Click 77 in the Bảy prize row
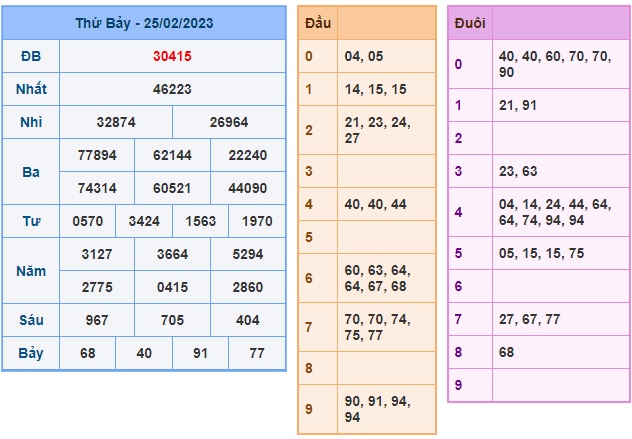The width and height of the screenshot is (632, 439). pyautogui.click(x=257, y=354)
